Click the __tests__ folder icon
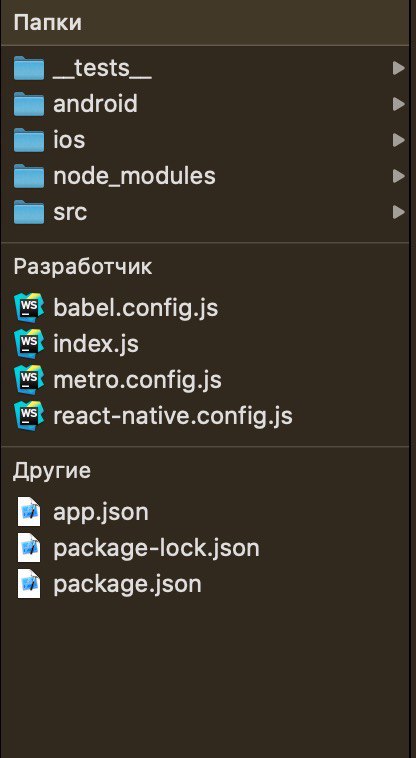Image resolution: width=416 pixels, height=758 pixels. pyautogui.click(x=29, y=68)
